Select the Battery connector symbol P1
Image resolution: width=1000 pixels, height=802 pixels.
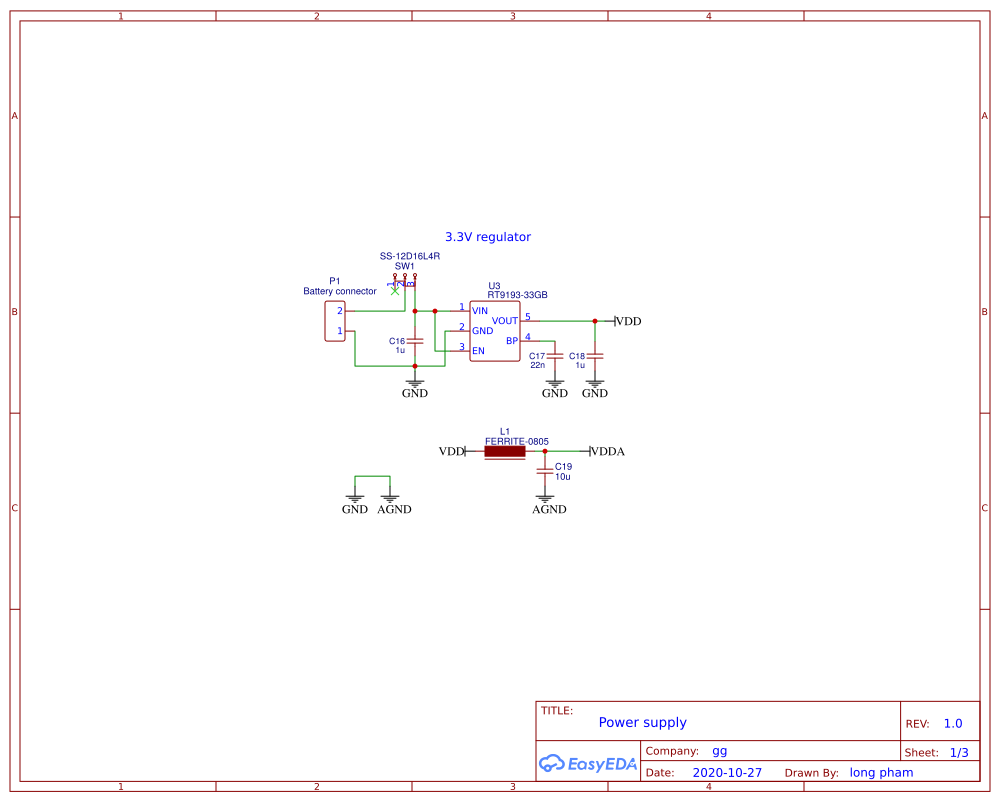click(x=335, y=320)
